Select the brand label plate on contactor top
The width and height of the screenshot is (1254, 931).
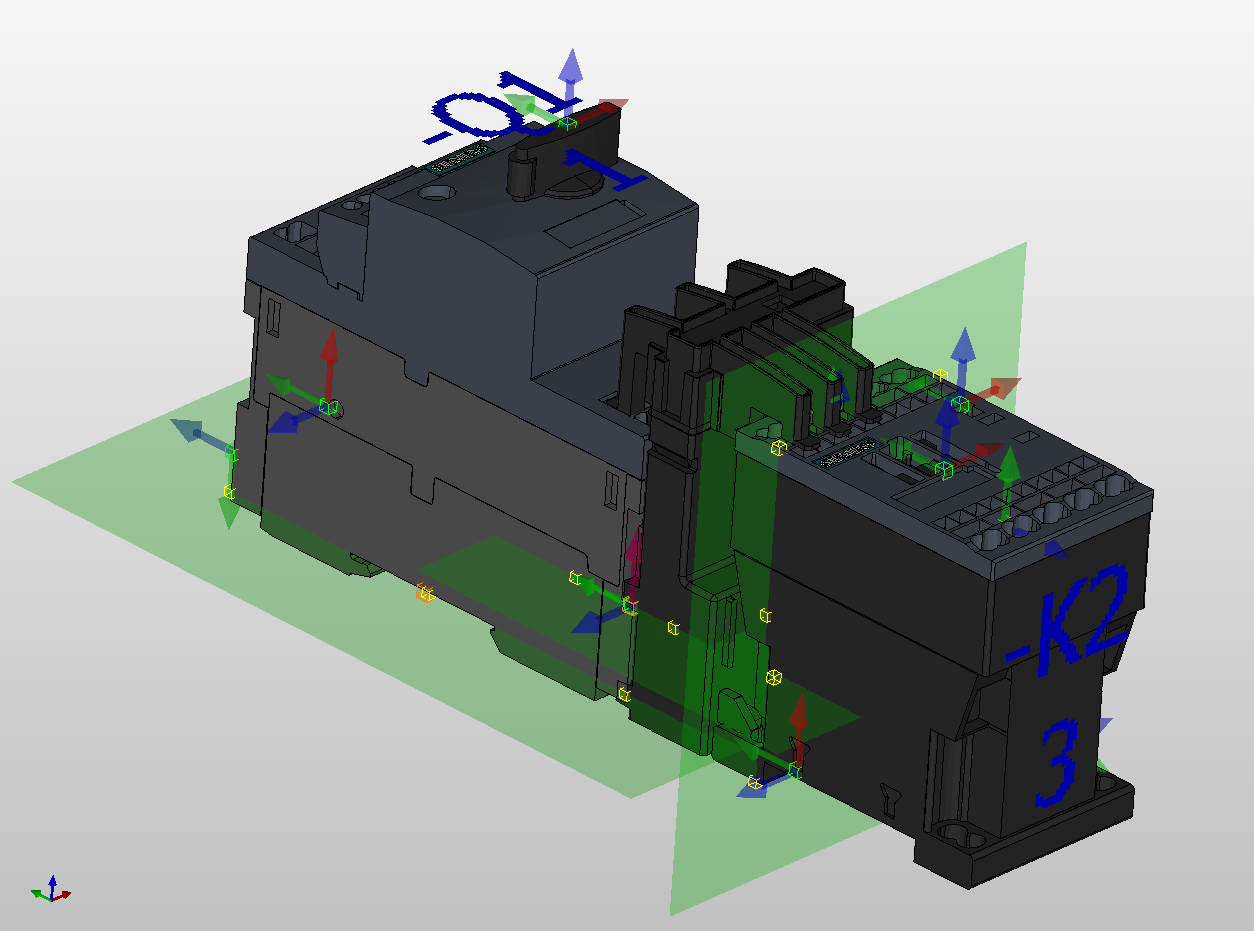pos(846,452)
